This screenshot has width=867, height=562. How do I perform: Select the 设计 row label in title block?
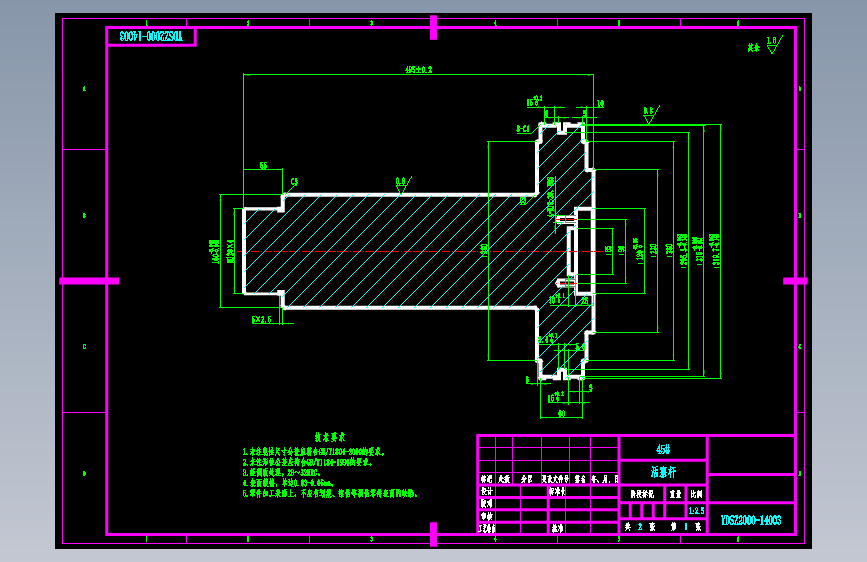(487, 491)
